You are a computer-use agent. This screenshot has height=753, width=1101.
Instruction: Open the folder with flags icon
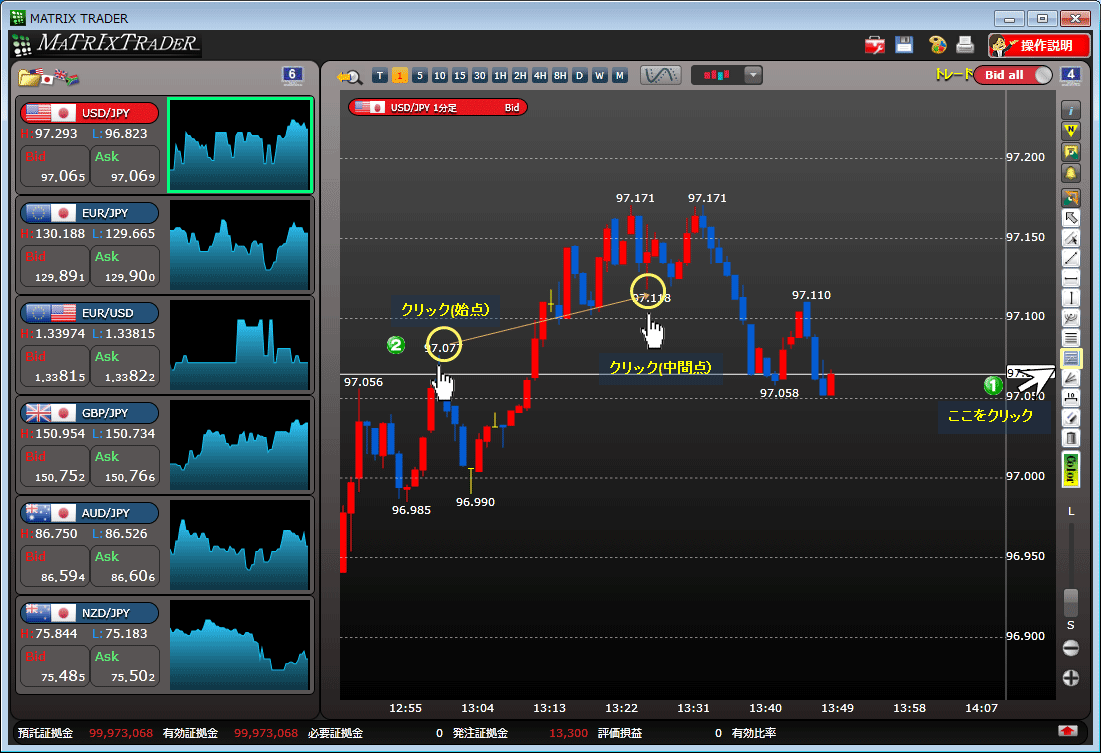[x=48, y=76]
